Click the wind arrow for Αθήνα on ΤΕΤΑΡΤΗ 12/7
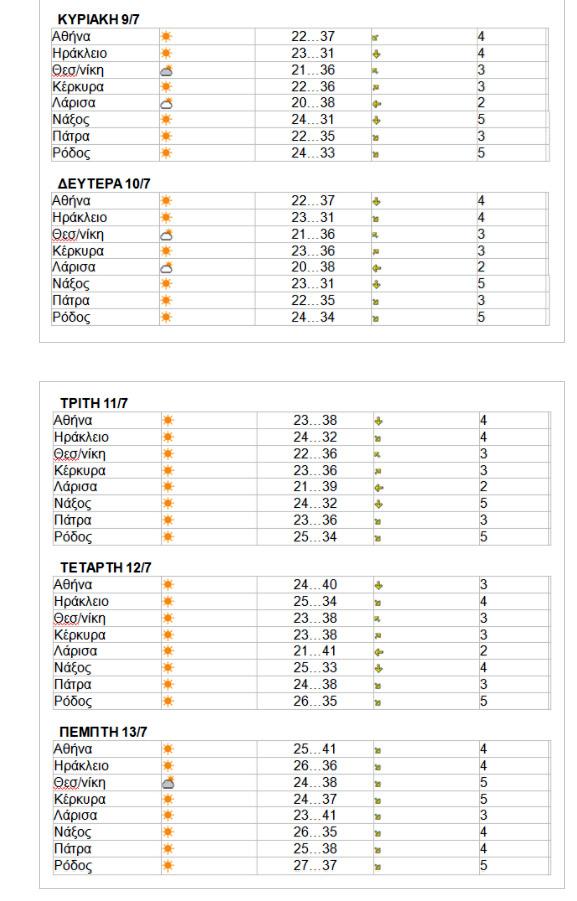This screenshot has width=577, height=901. (x=378, y=586)
